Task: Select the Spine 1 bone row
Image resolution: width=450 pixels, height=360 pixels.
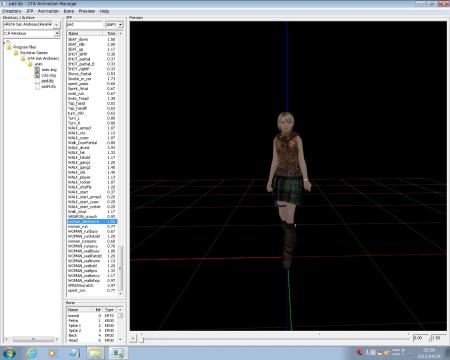Action: point(92,326)
